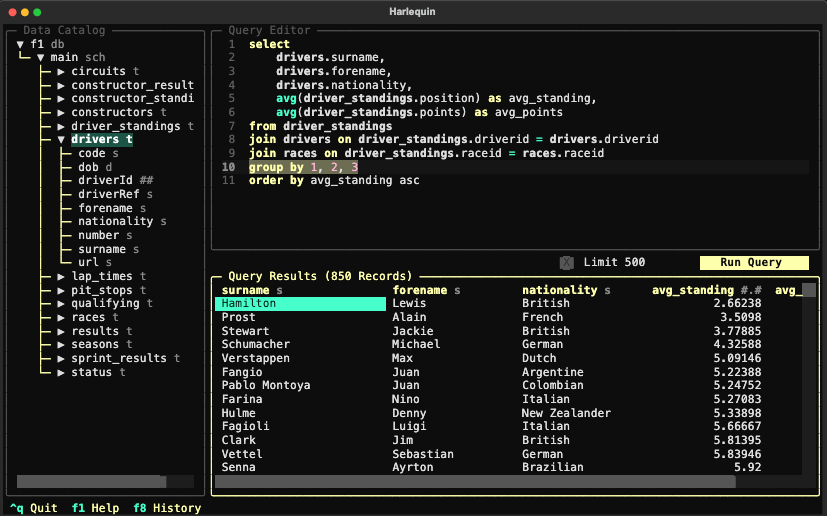Screen dimensions: 827x516
Task: Select the surname column in catalog
Action: (108, 249)
